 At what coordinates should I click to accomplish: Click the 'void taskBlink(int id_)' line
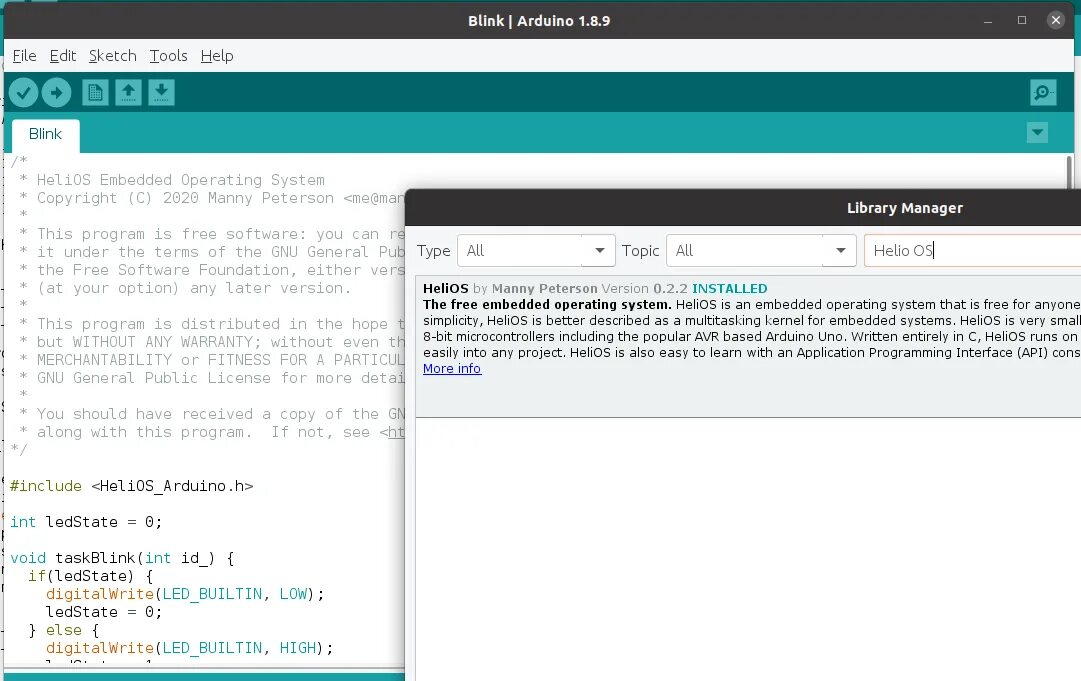(122, 558)
